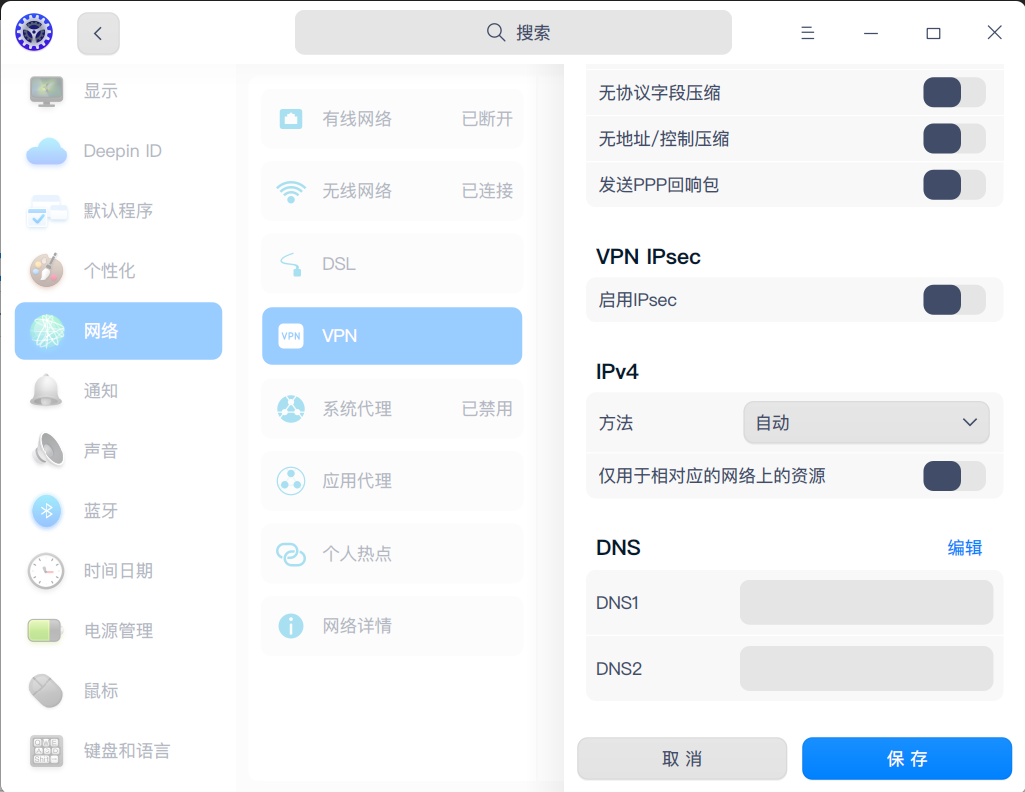Select 显示 label in the sidebar
Image resolution: width=1025 pixels, height=792 pixels.
click(101, 91)
